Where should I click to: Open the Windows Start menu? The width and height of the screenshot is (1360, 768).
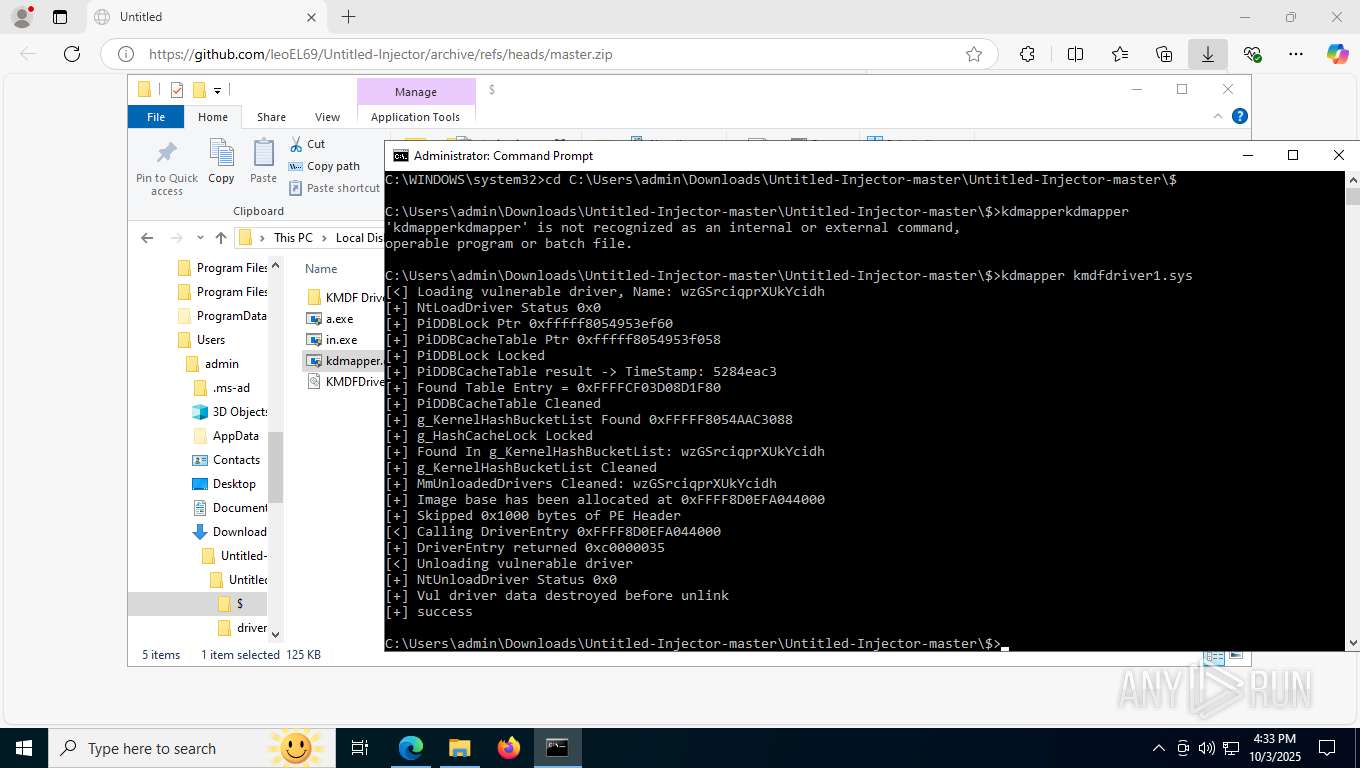tap(23, 748)
